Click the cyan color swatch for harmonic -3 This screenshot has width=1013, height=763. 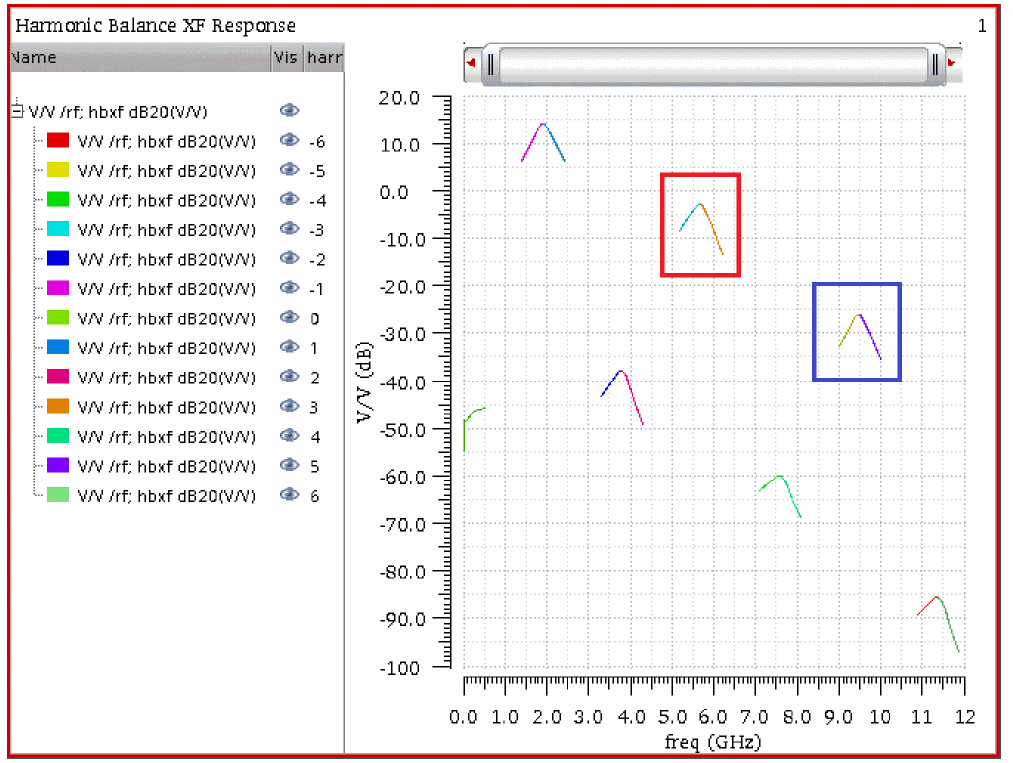click(58, 229)
